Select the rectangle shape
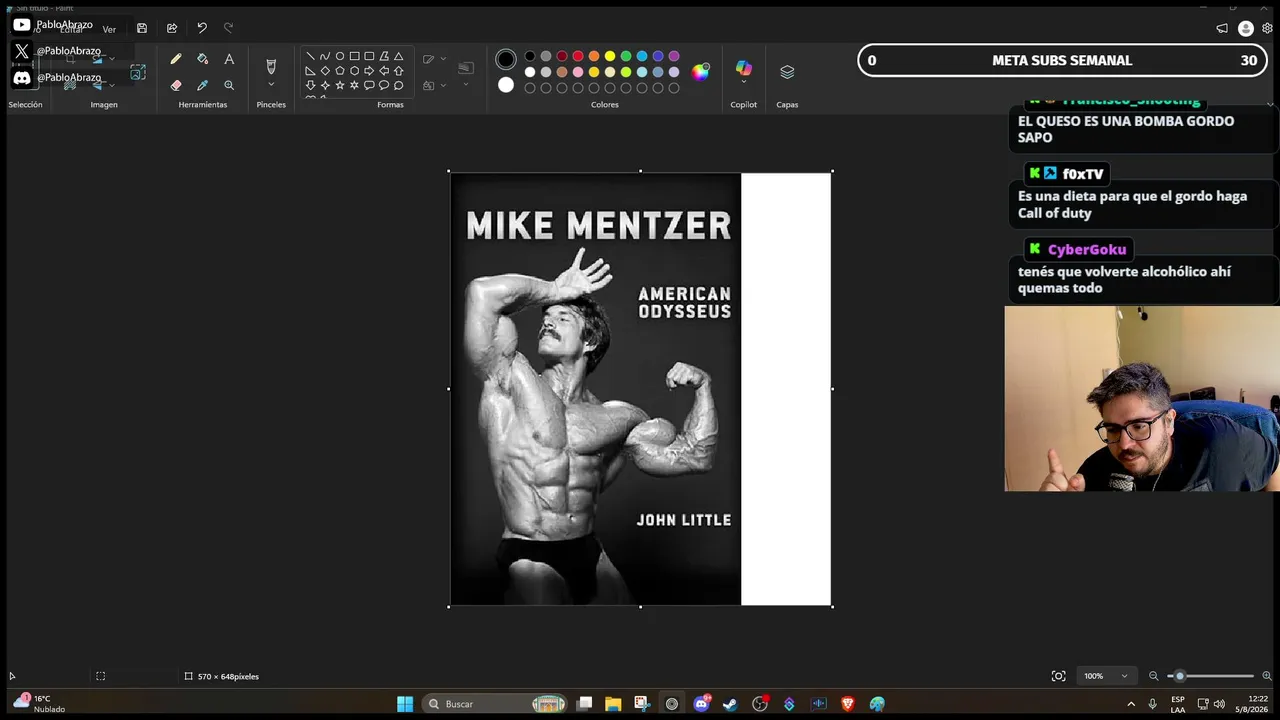Screen dimensions: 1280x720 point(354,56)
